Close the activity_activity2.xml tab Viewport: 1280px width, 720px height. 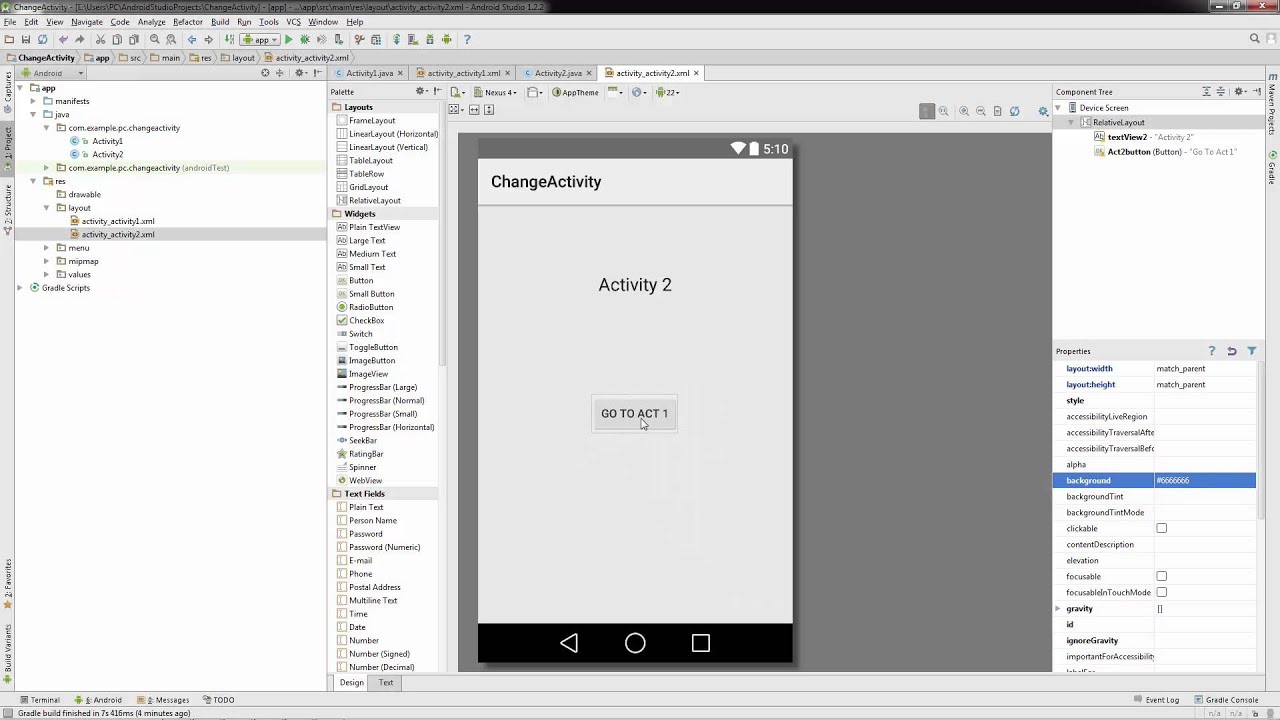(x=696, y=73)
